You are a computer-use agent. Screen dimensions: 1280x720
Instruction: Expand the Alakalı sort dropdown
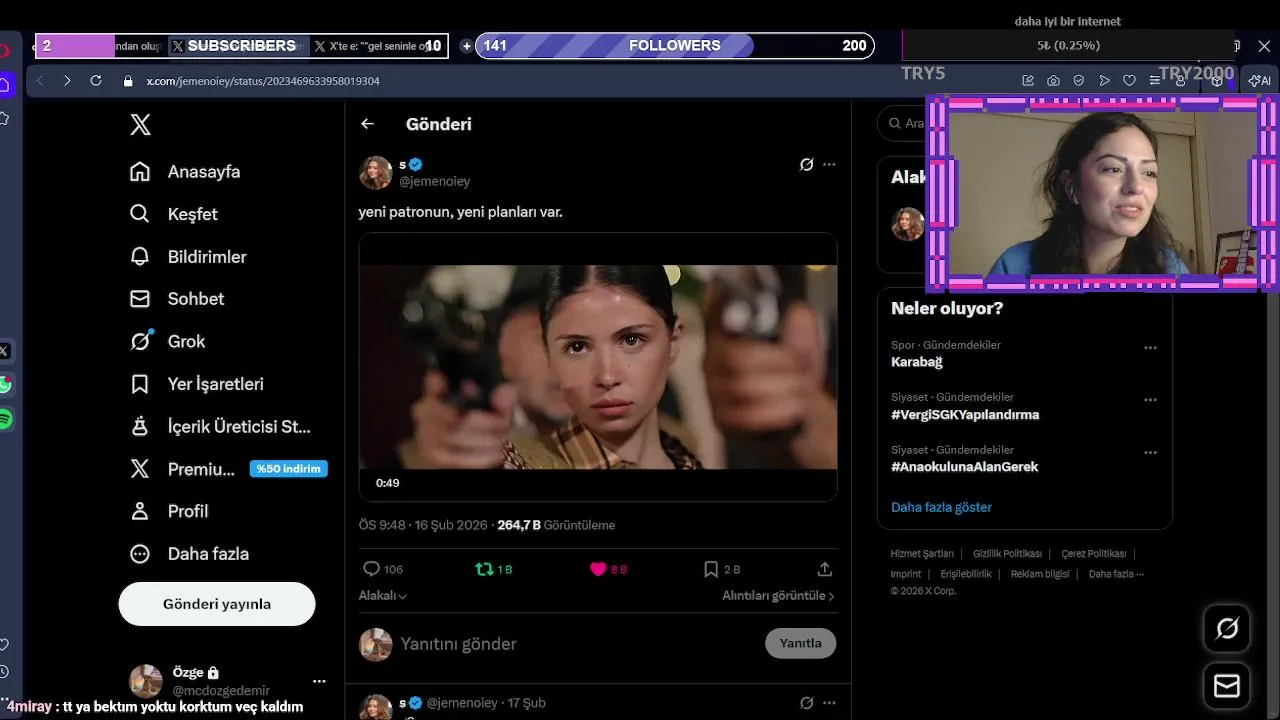click(383, 596)
